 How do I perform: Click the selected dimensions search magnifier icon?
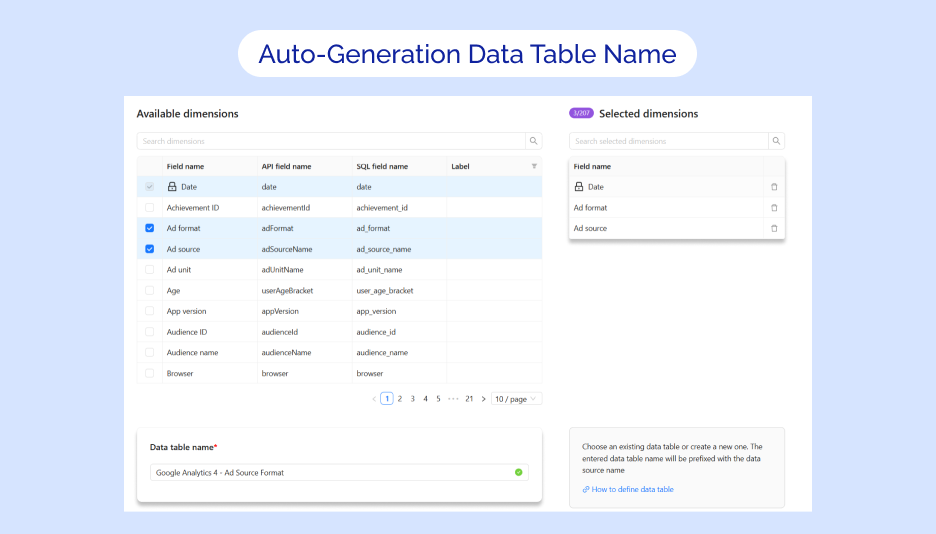click(x=776, y=141)
